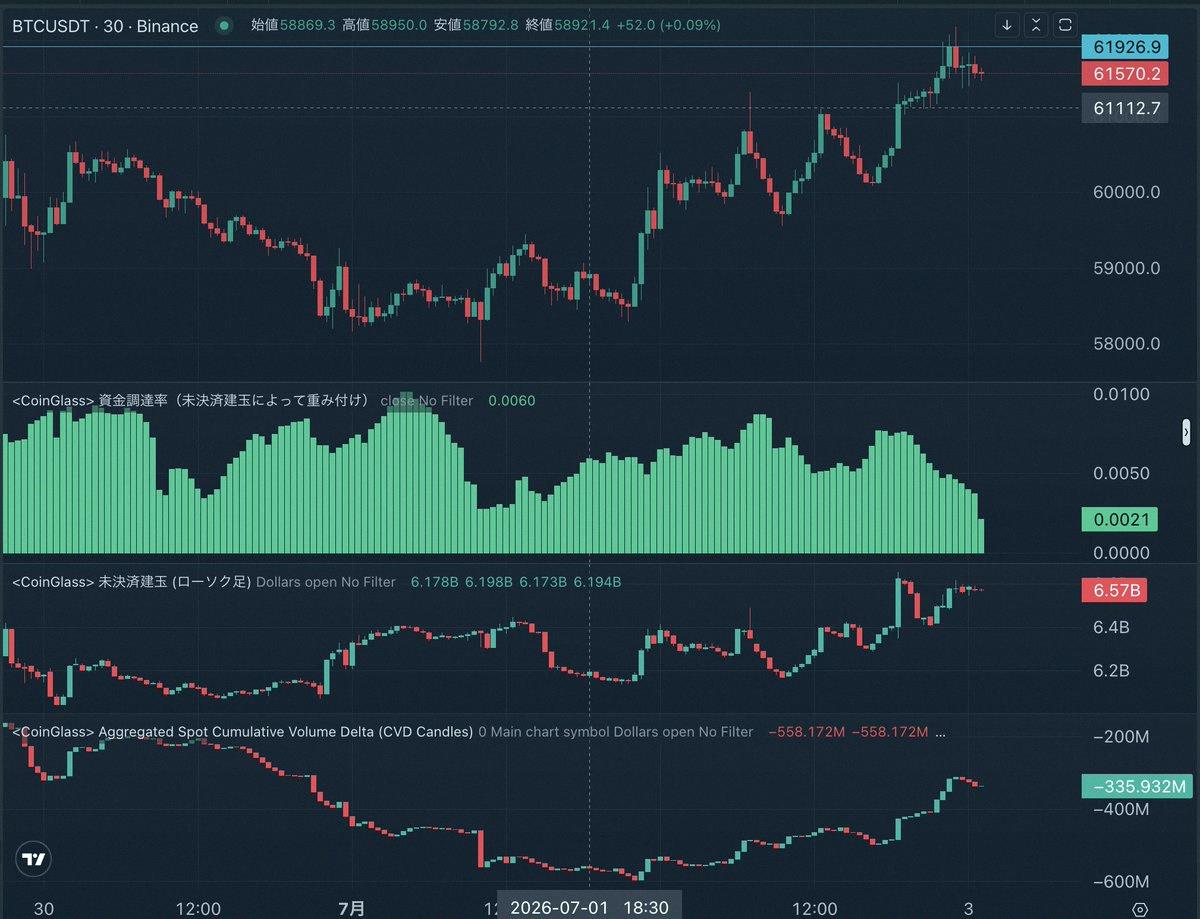Collapse the main chart pane
Viewport: 1200px width, 919px height.
1036,24
